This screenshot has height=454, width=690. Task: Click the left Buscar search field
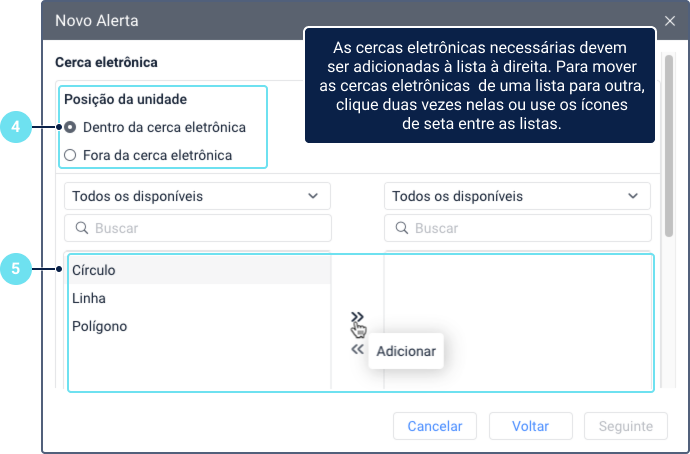[x=205, y=228]
